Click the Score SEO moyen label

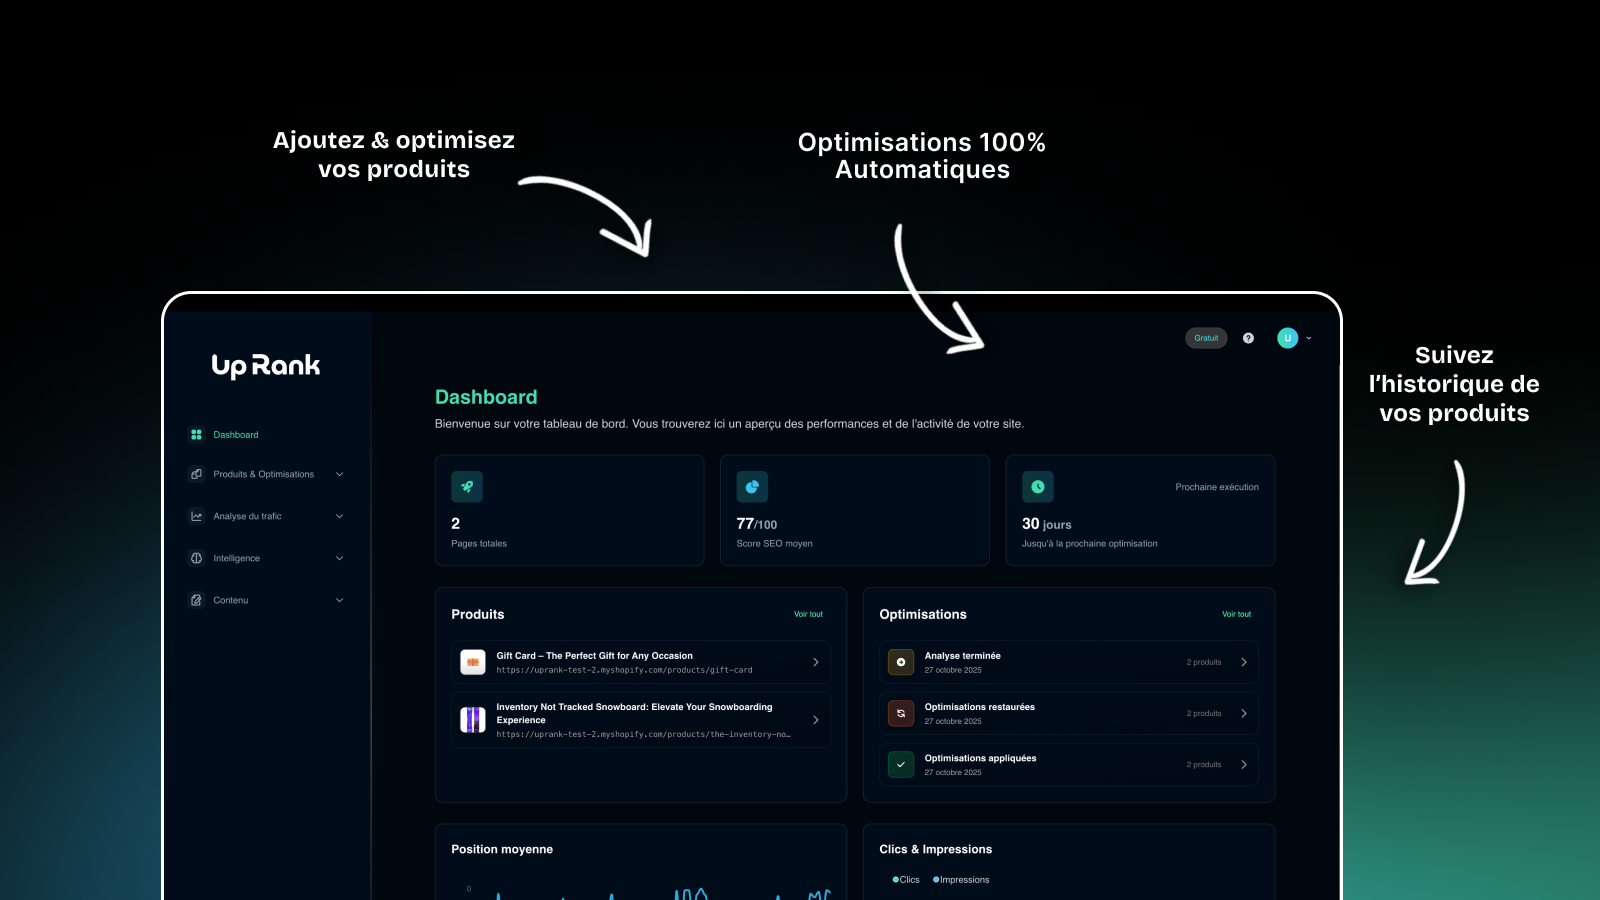coord(774,544)
